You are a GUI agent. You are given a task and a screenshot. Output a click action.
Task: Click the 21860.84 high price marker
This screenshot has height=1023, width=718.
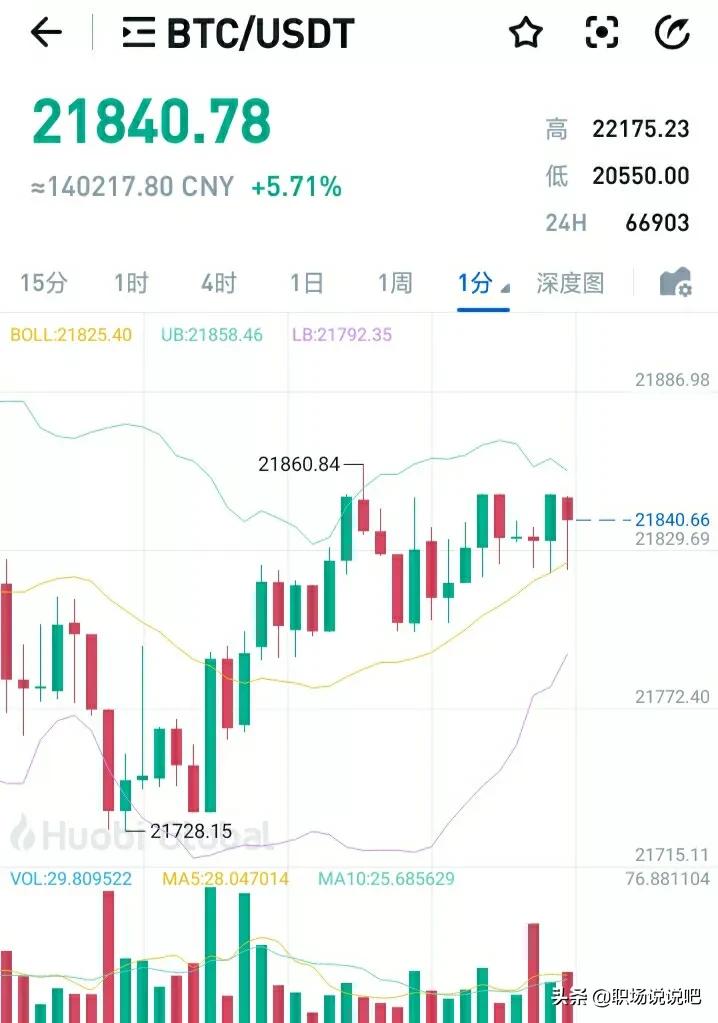(299, 464)
